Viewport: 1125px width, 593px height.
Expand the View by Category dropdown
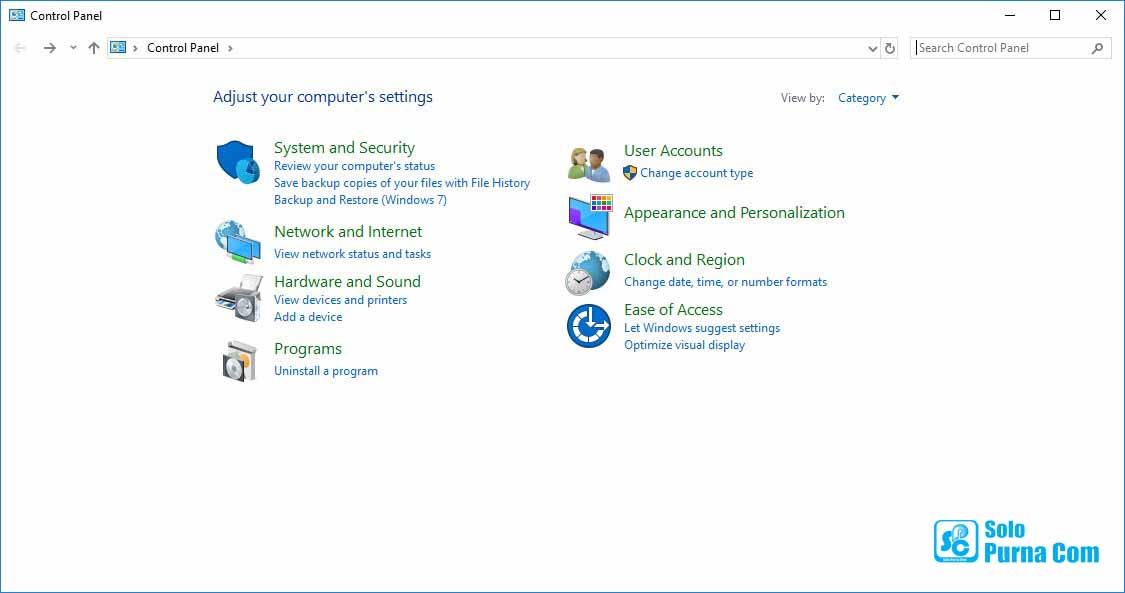tap(868, 98)
